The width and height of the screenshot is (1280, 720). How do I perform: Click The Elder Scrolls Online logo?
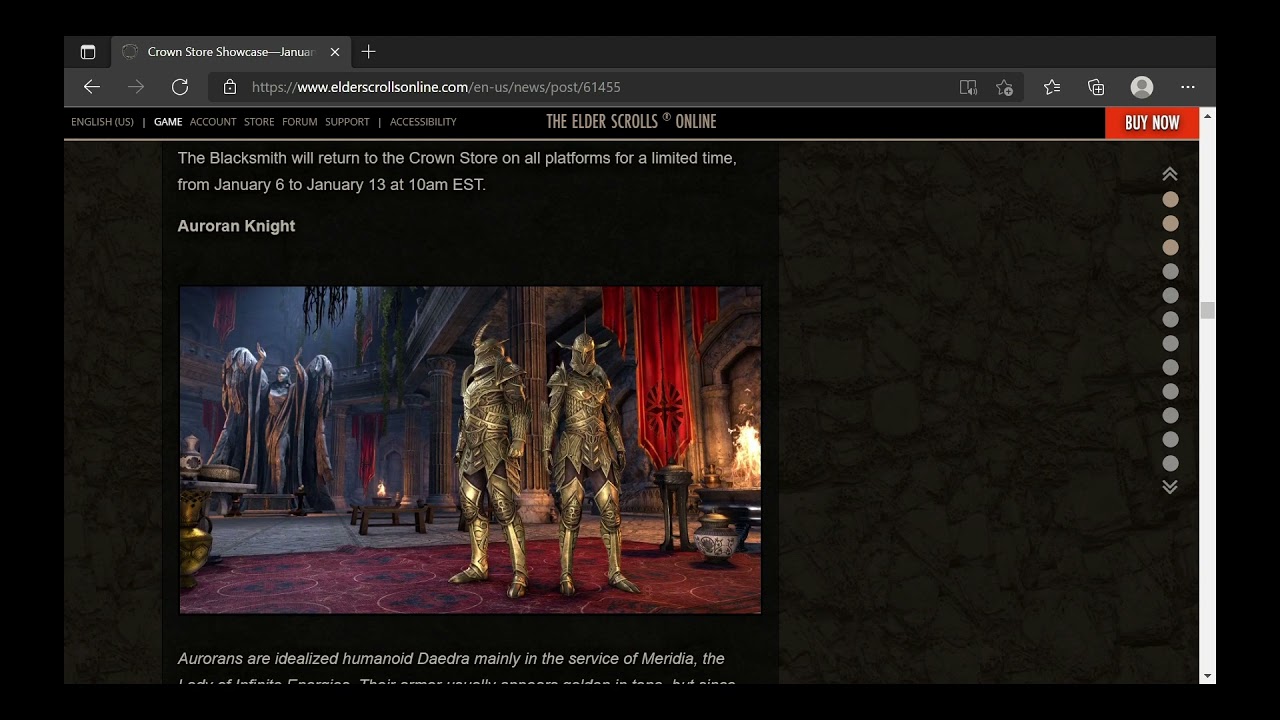click(x=631, y=122)
